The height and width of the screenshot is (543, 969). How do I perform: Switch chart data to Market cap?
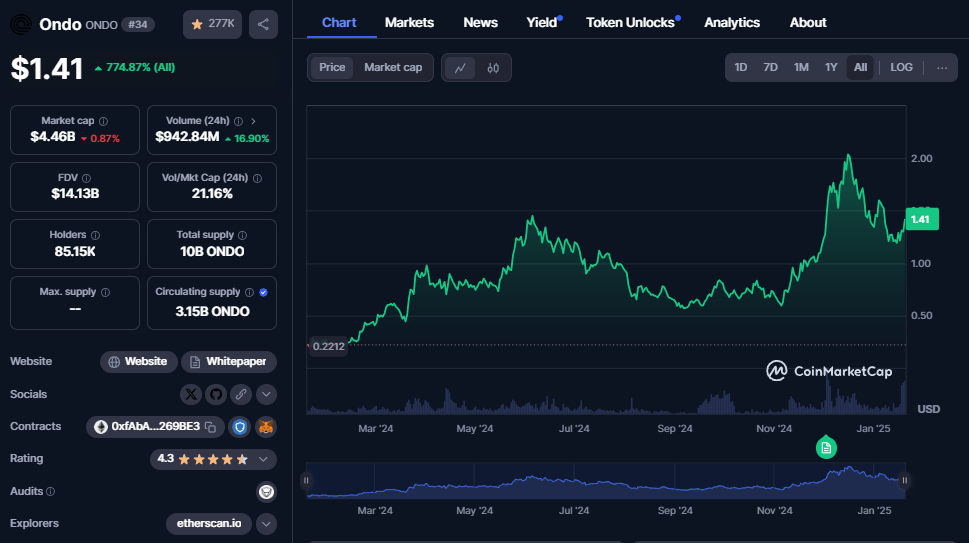coord(392,68)
